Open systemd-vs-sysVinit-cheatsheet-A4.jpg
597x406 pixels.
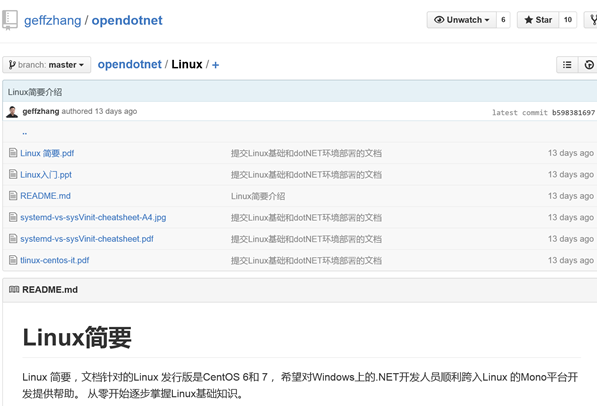pyautogui.click(x=93, y=217)
